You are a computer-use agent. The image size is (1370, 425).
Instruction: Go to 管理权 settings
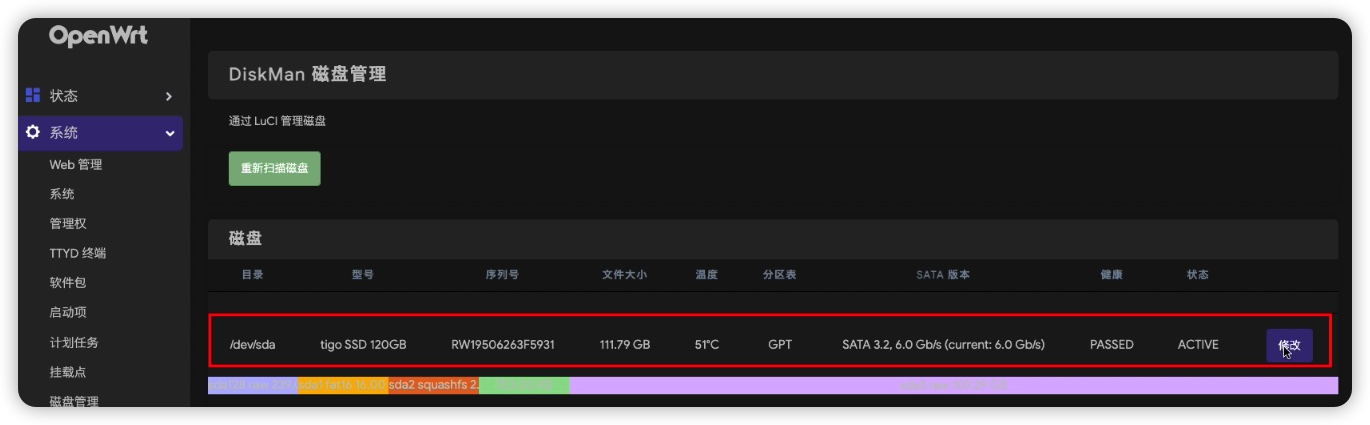68,224
